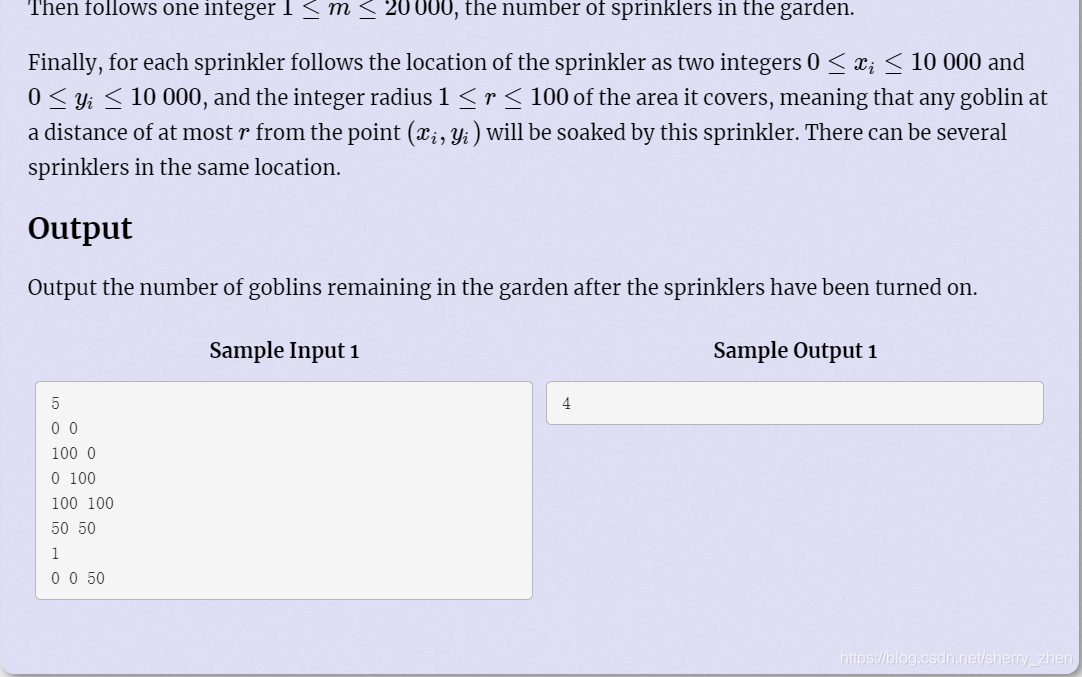This screenshot has width=1082, height=677.
Task: Click the Output section heading
Action: pos(80,228)
